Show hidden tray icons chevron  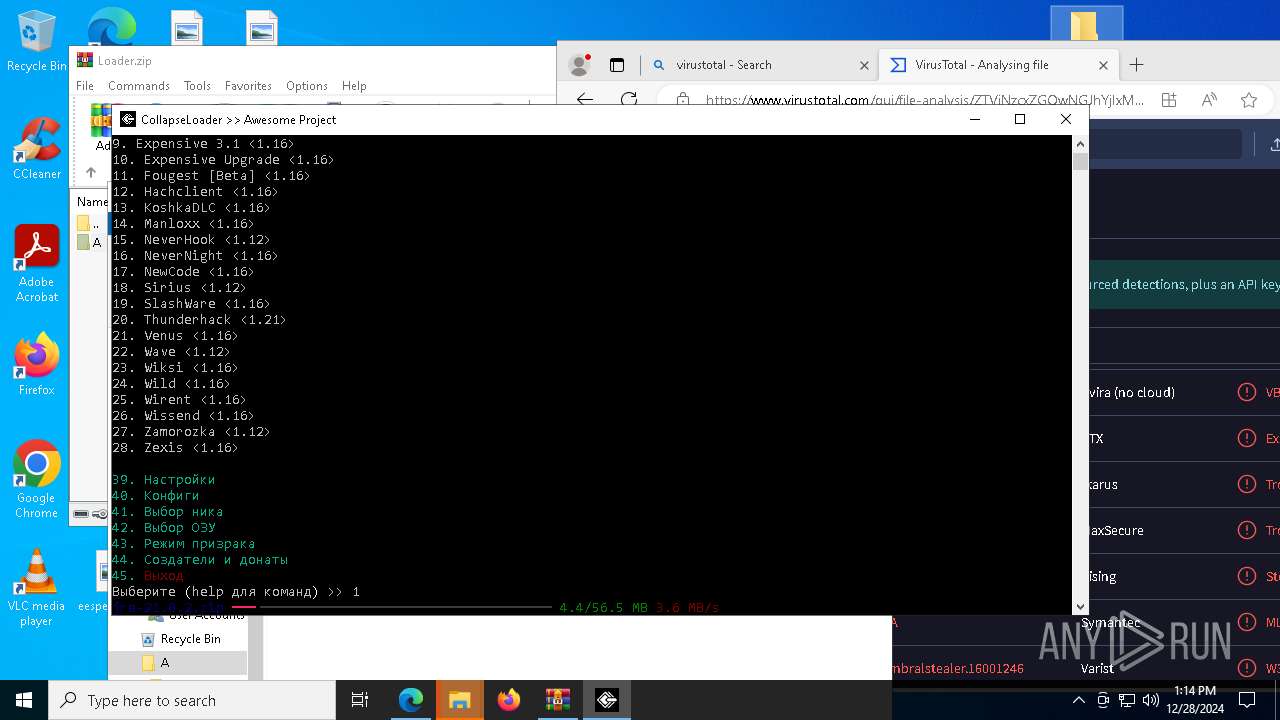tap(1078, 700)
